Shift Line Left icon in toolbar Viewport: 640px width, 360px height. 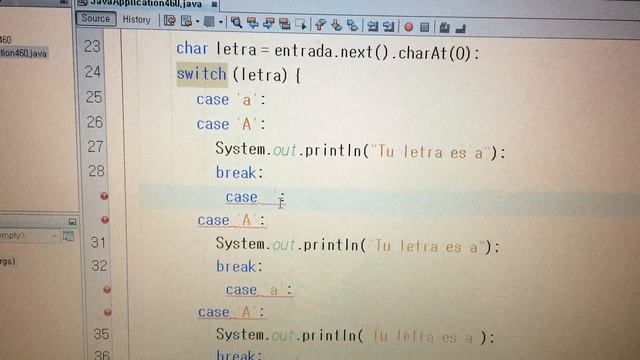[372, 26]
